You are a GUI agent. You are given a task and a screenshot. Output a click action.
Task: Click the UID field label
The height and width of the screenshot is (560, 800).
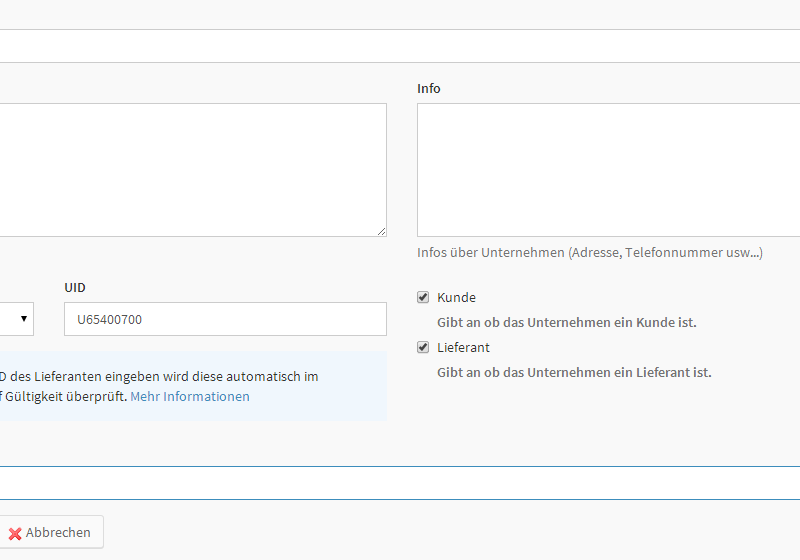tap(75, 288)
